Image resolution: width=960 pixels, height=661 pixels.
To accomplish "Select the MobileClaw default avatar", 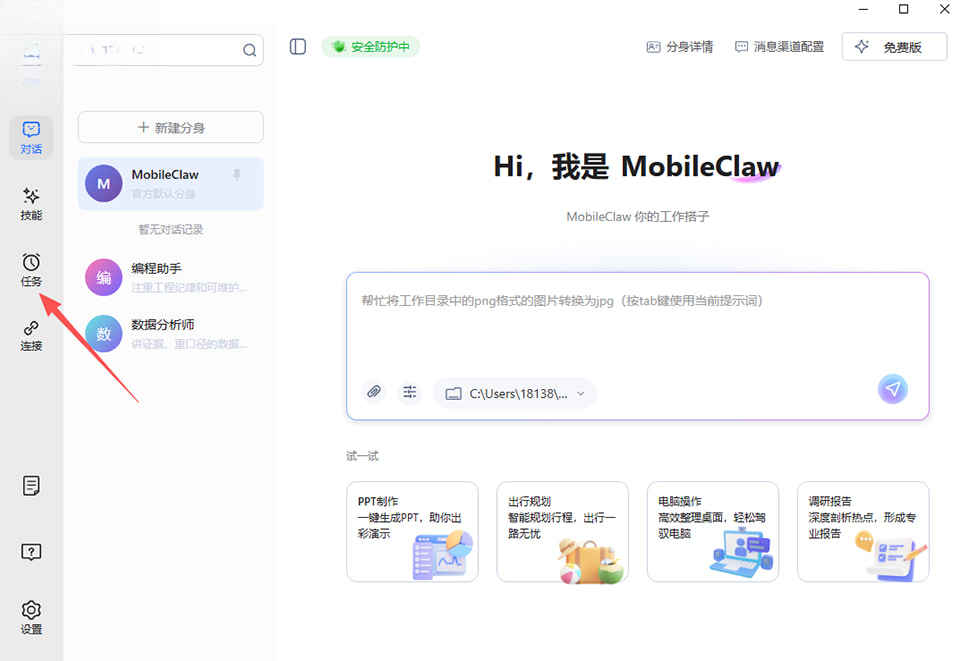I will (x=171, y=184).
